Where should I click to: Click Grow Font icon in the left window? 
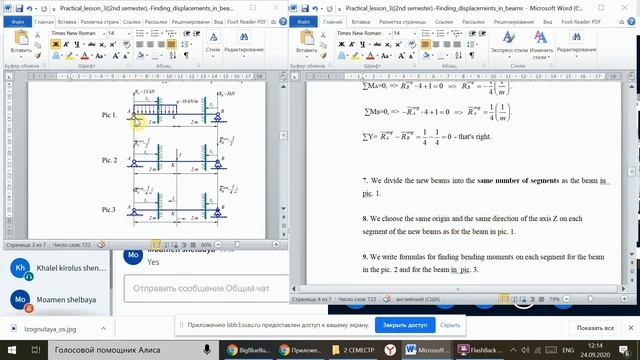116,56
